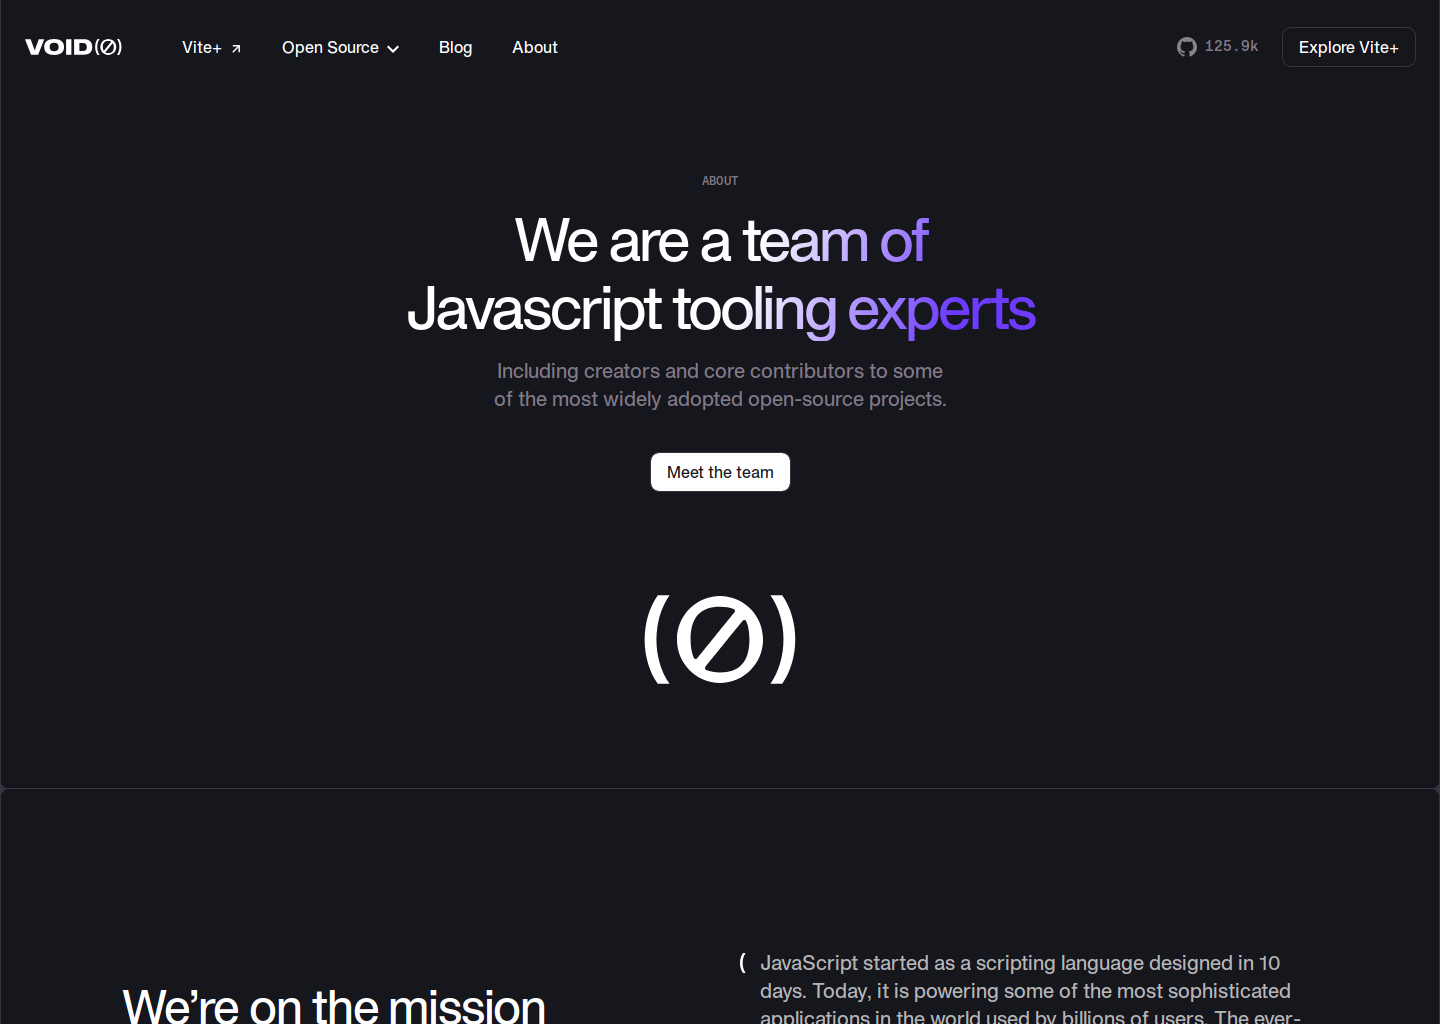Click the small ABOUT label above the heading

pyautogui.click(x=720, y=181)
